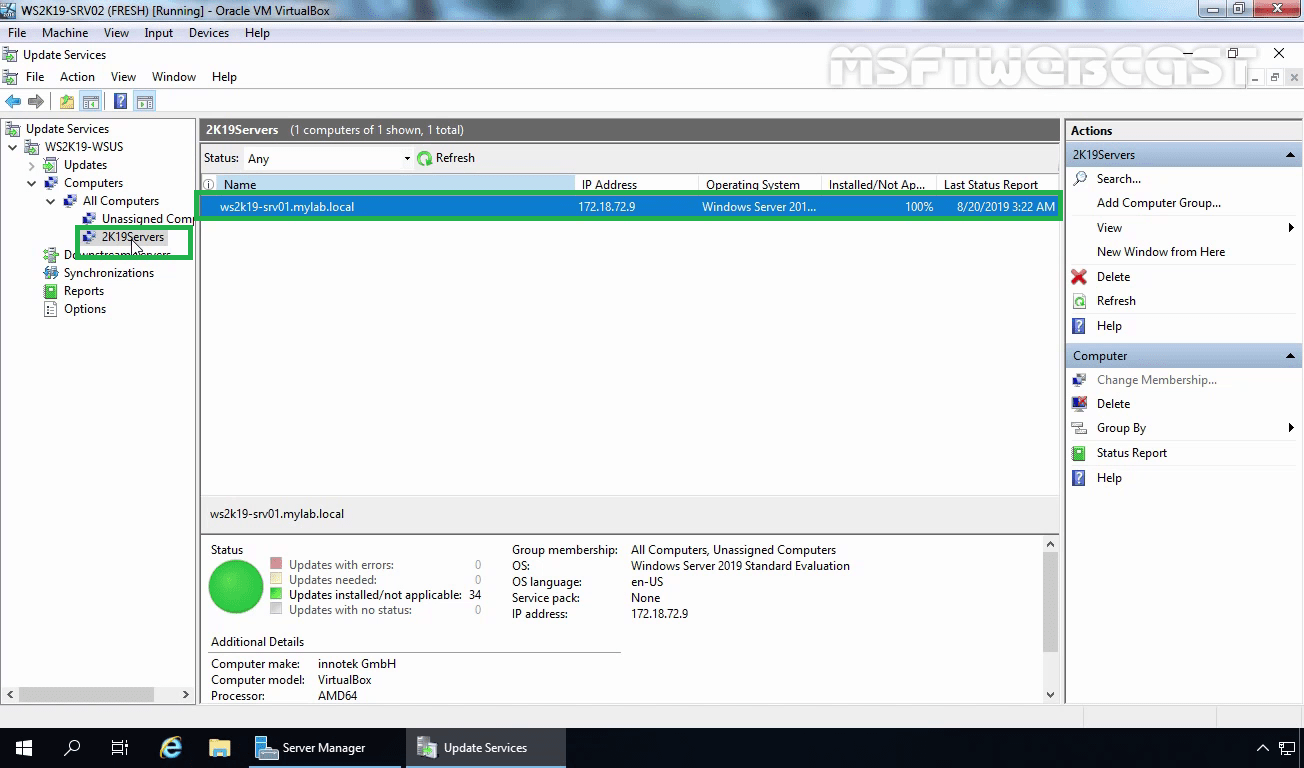Image resolution: width=1304 pixels, height=768 pixels.
Task: Click the Options tree icon
Action: [x=51, y=309]
